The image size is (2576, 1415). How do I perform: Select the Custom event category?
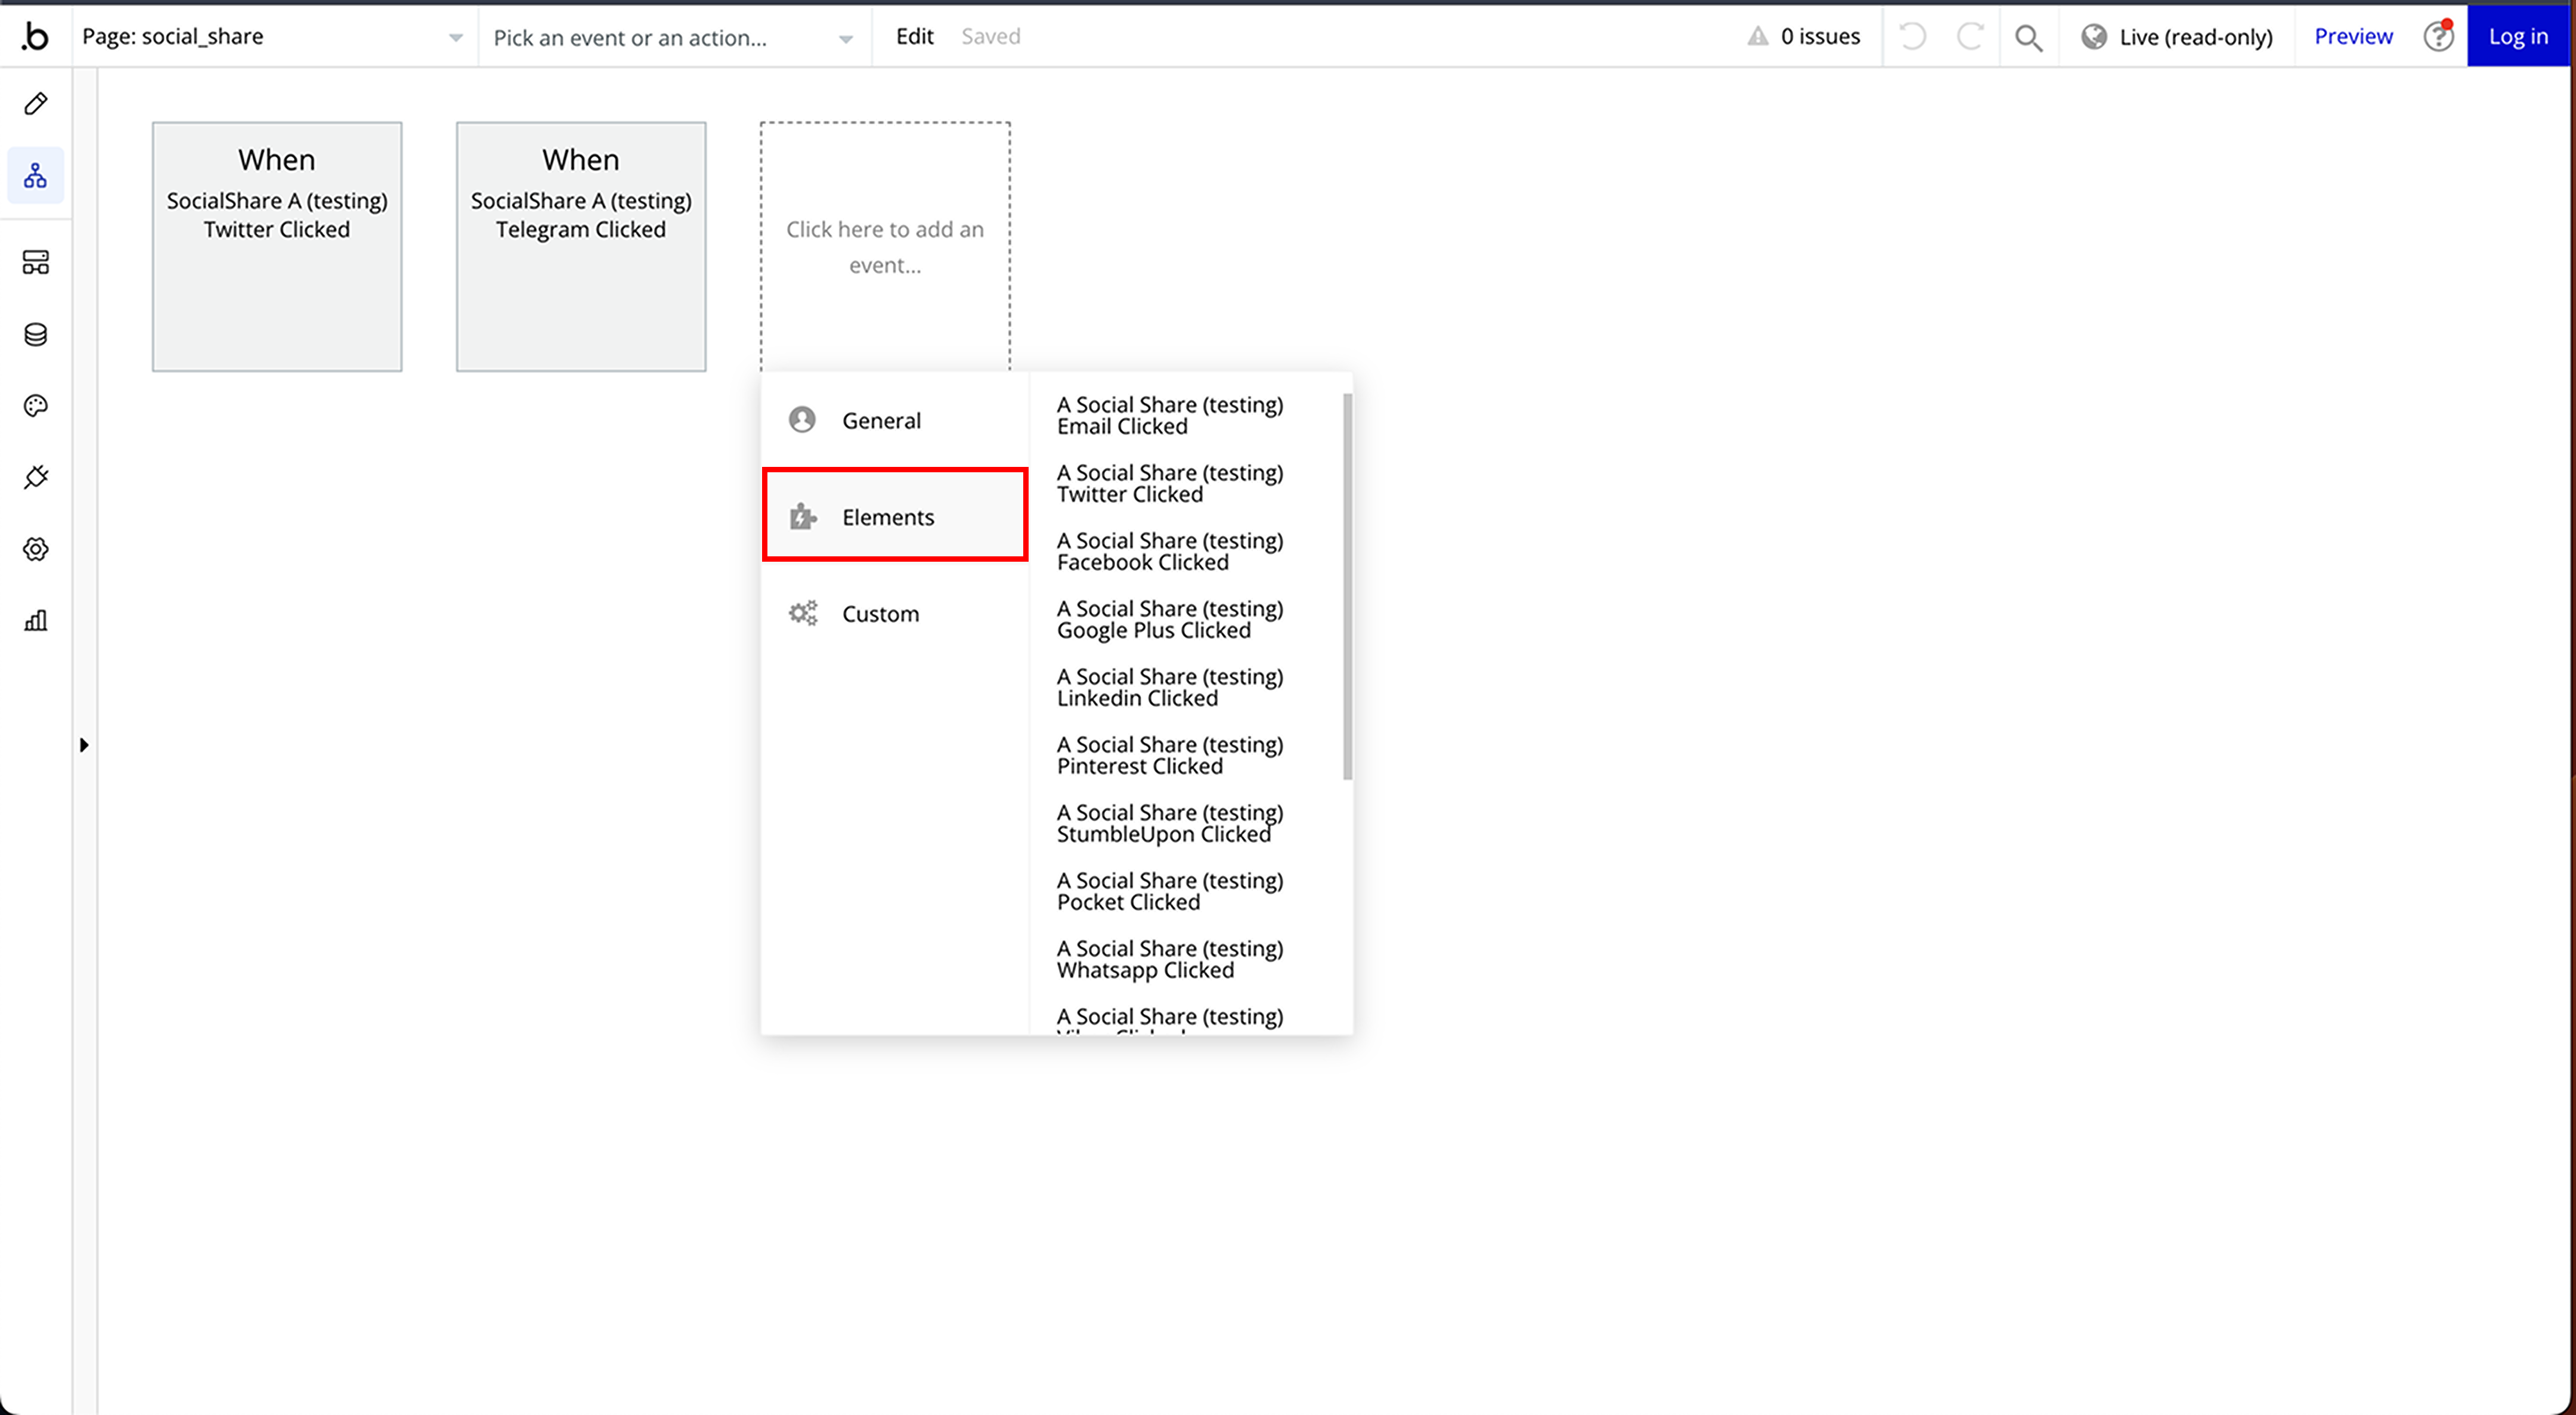pyautogui.click(x=880, y=614)
